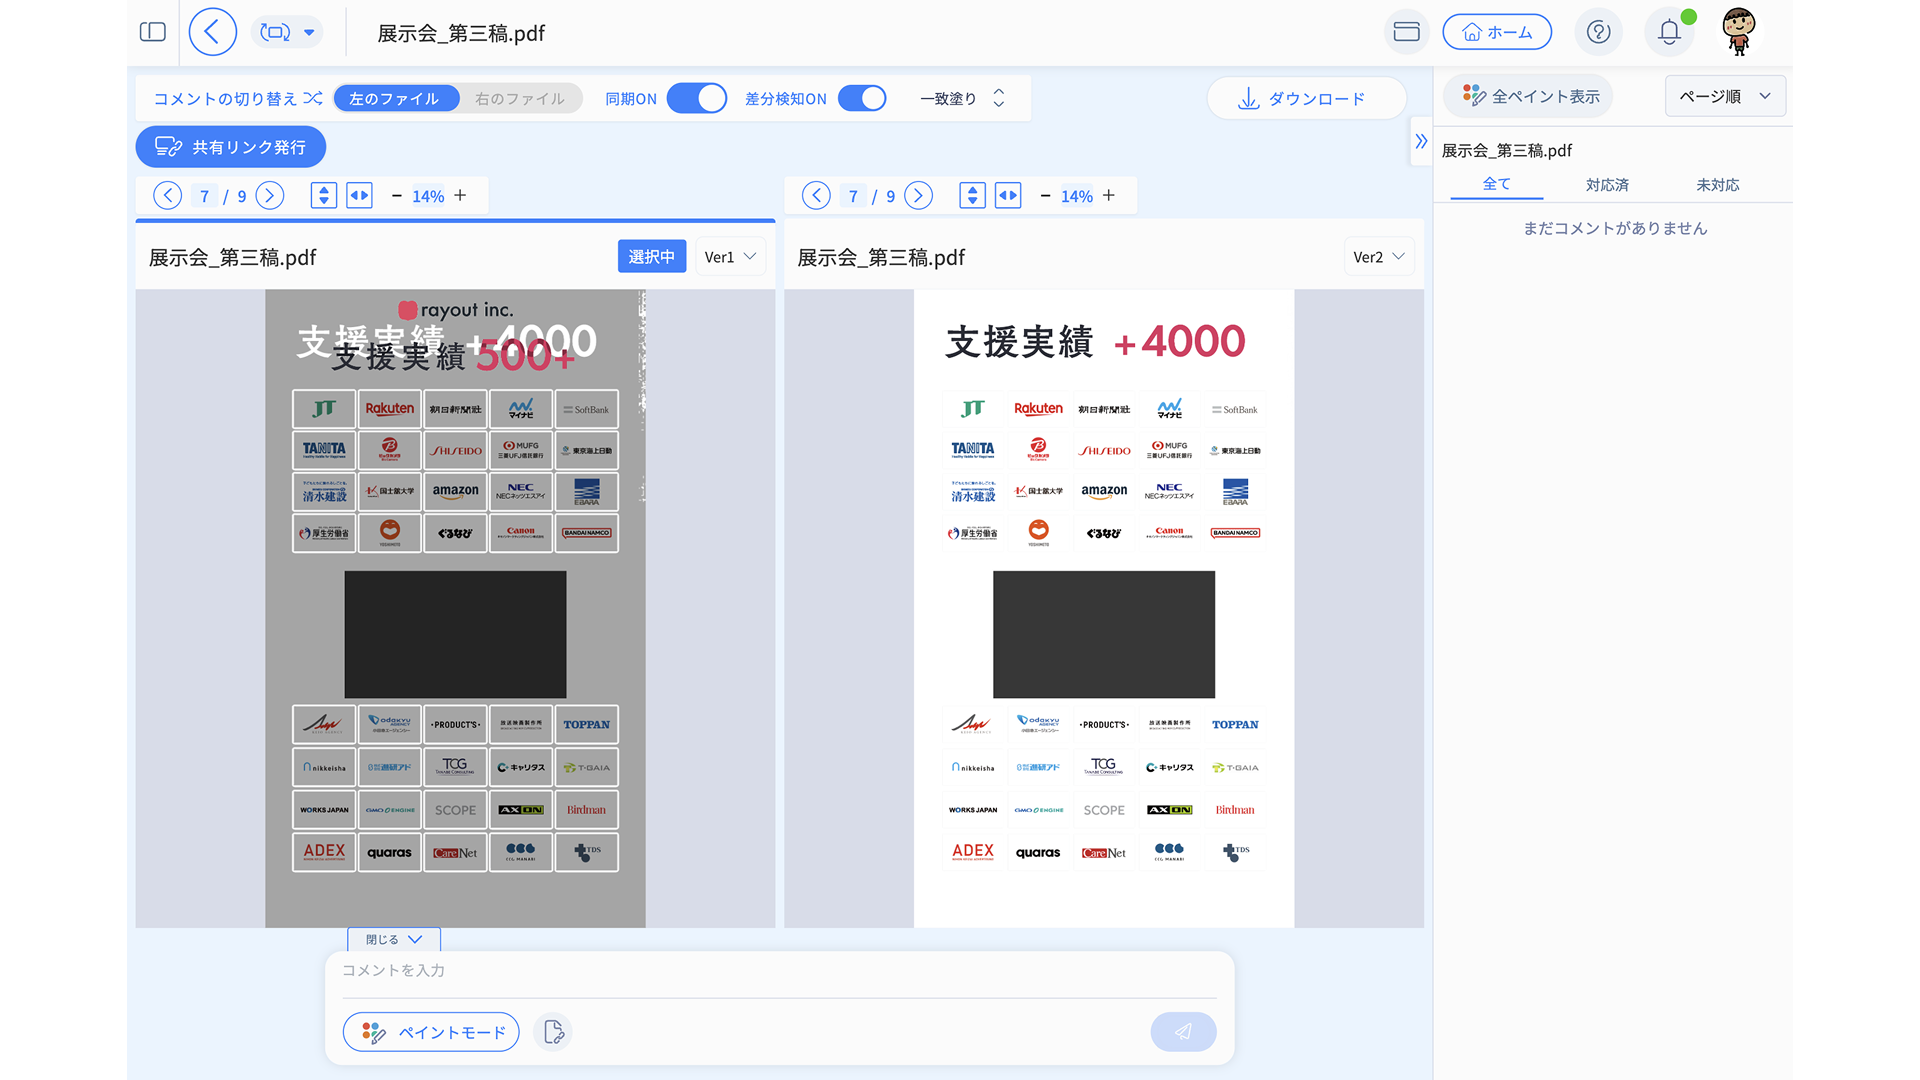
Task: Collapse the comment box with 閉じる
Action: [394, 939]
